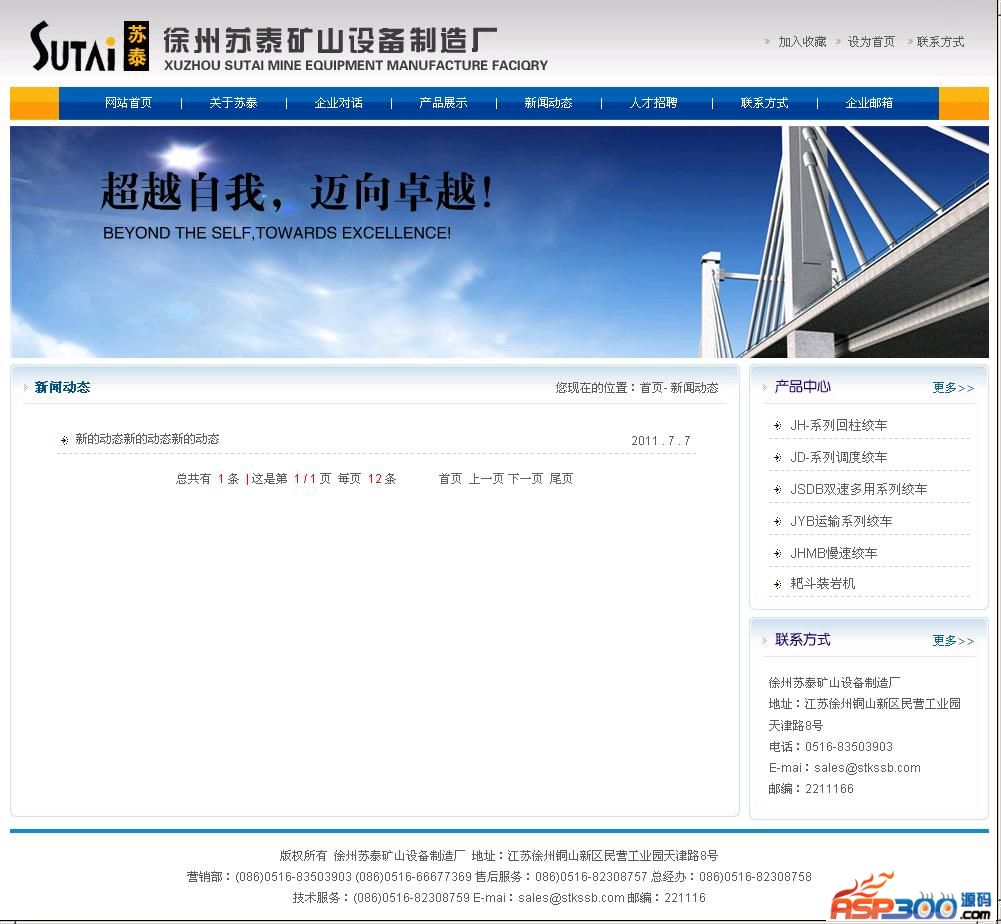Click the 加入收藏 link at top
1001x924 pixels.
pos(802,42)
